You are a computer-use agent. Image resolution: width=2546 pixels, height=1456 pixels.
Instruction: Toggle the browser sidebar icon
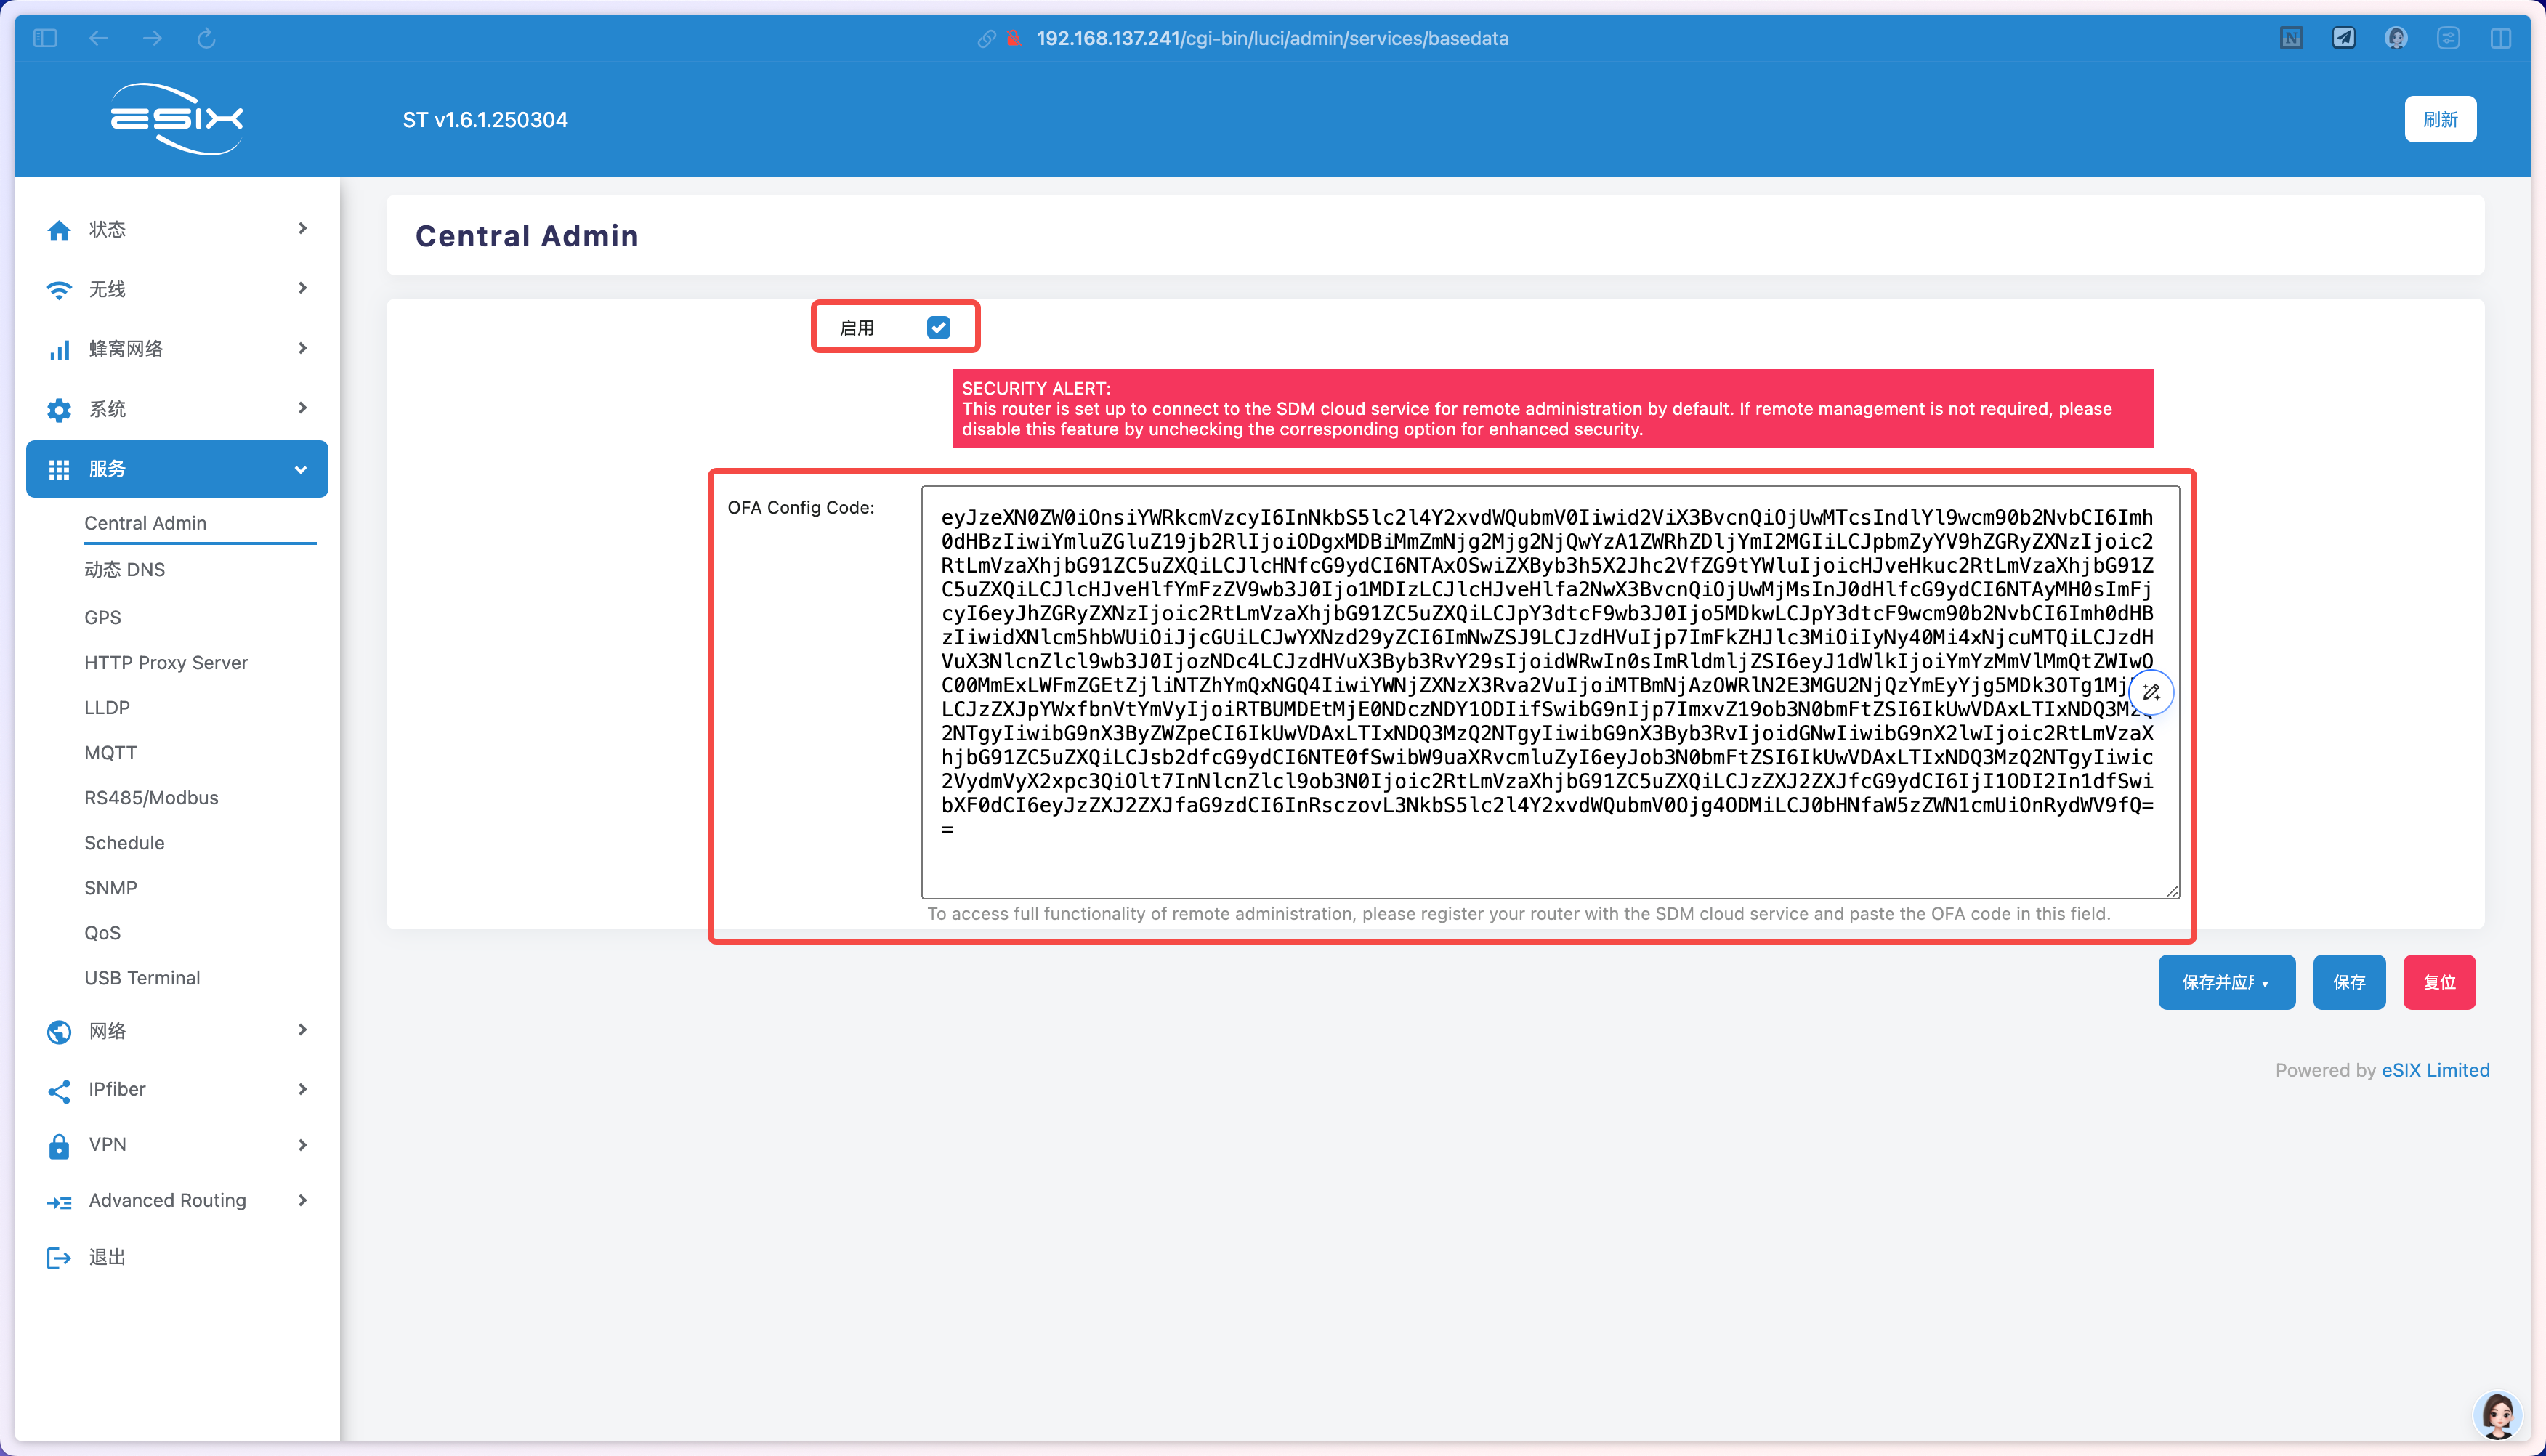tap(45, 38)
